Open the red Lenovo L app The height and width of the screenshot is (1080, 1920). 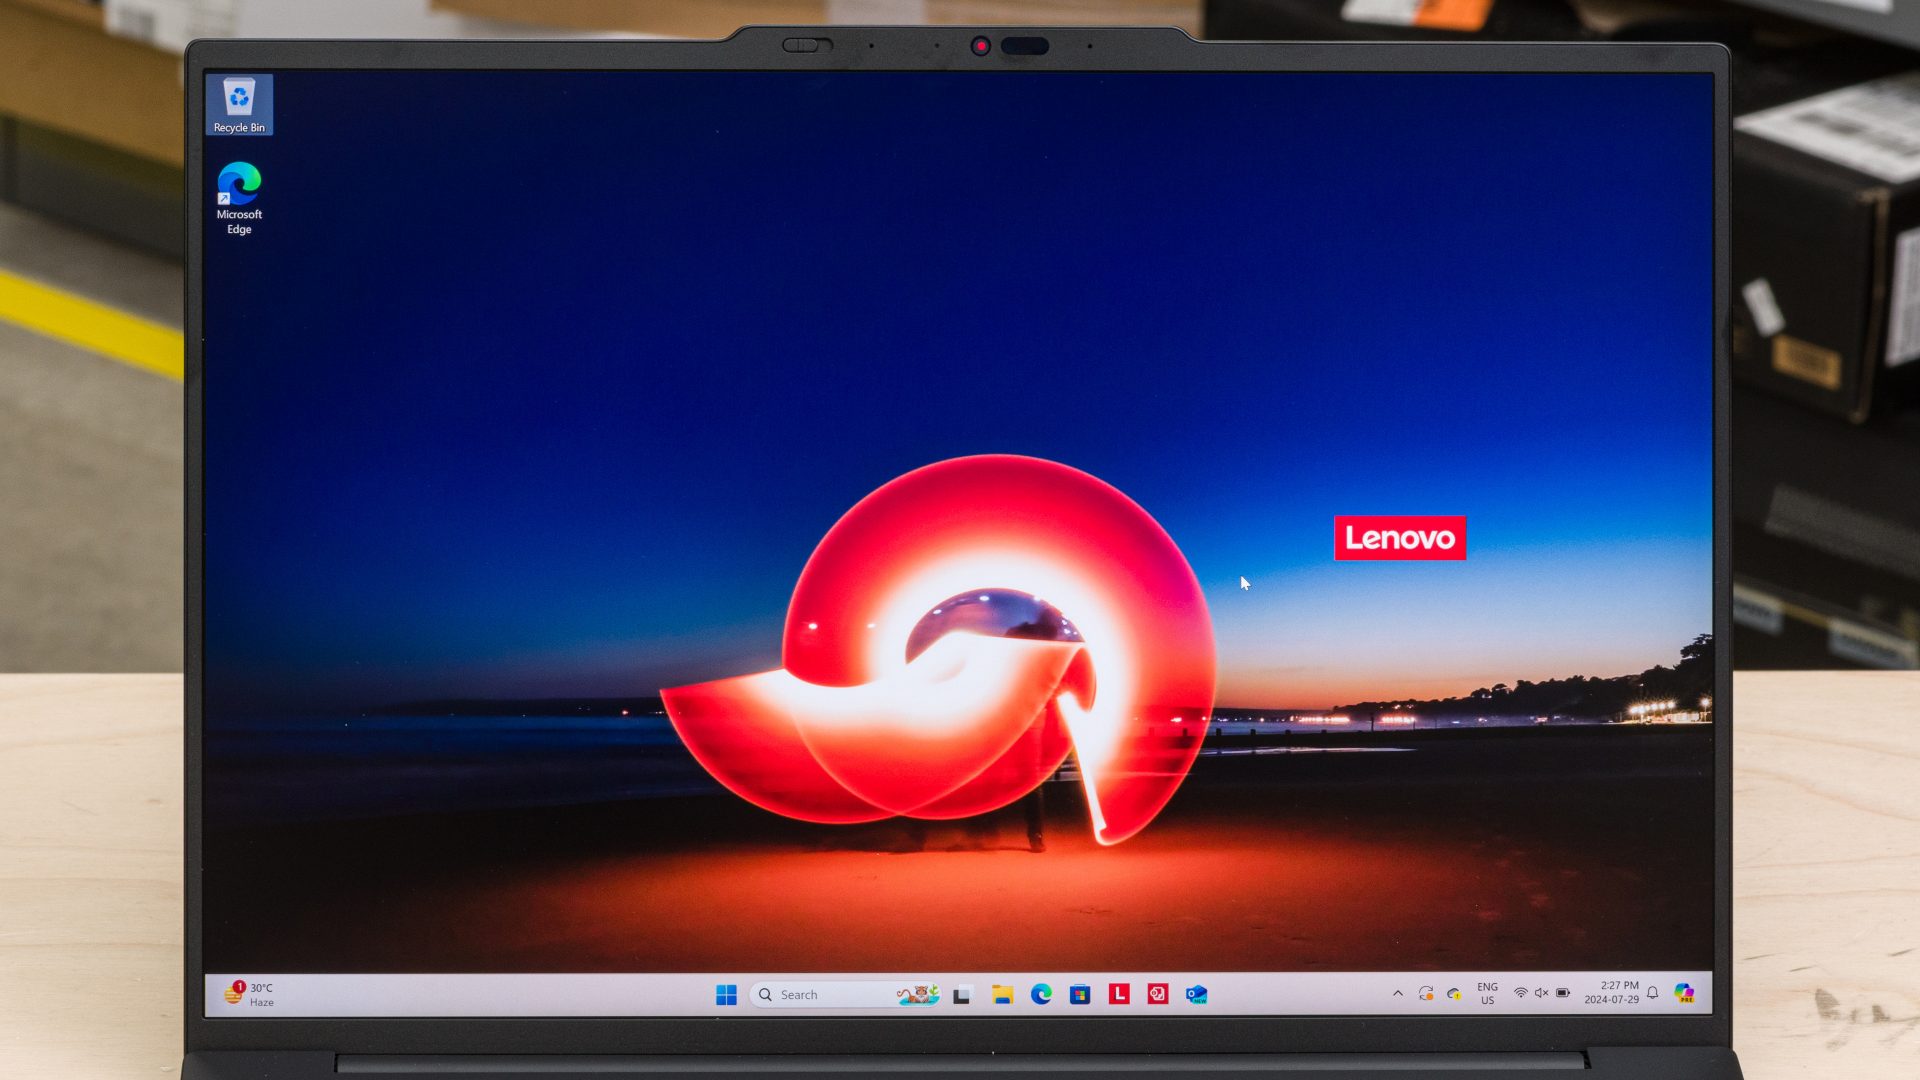click(1120, 994)
